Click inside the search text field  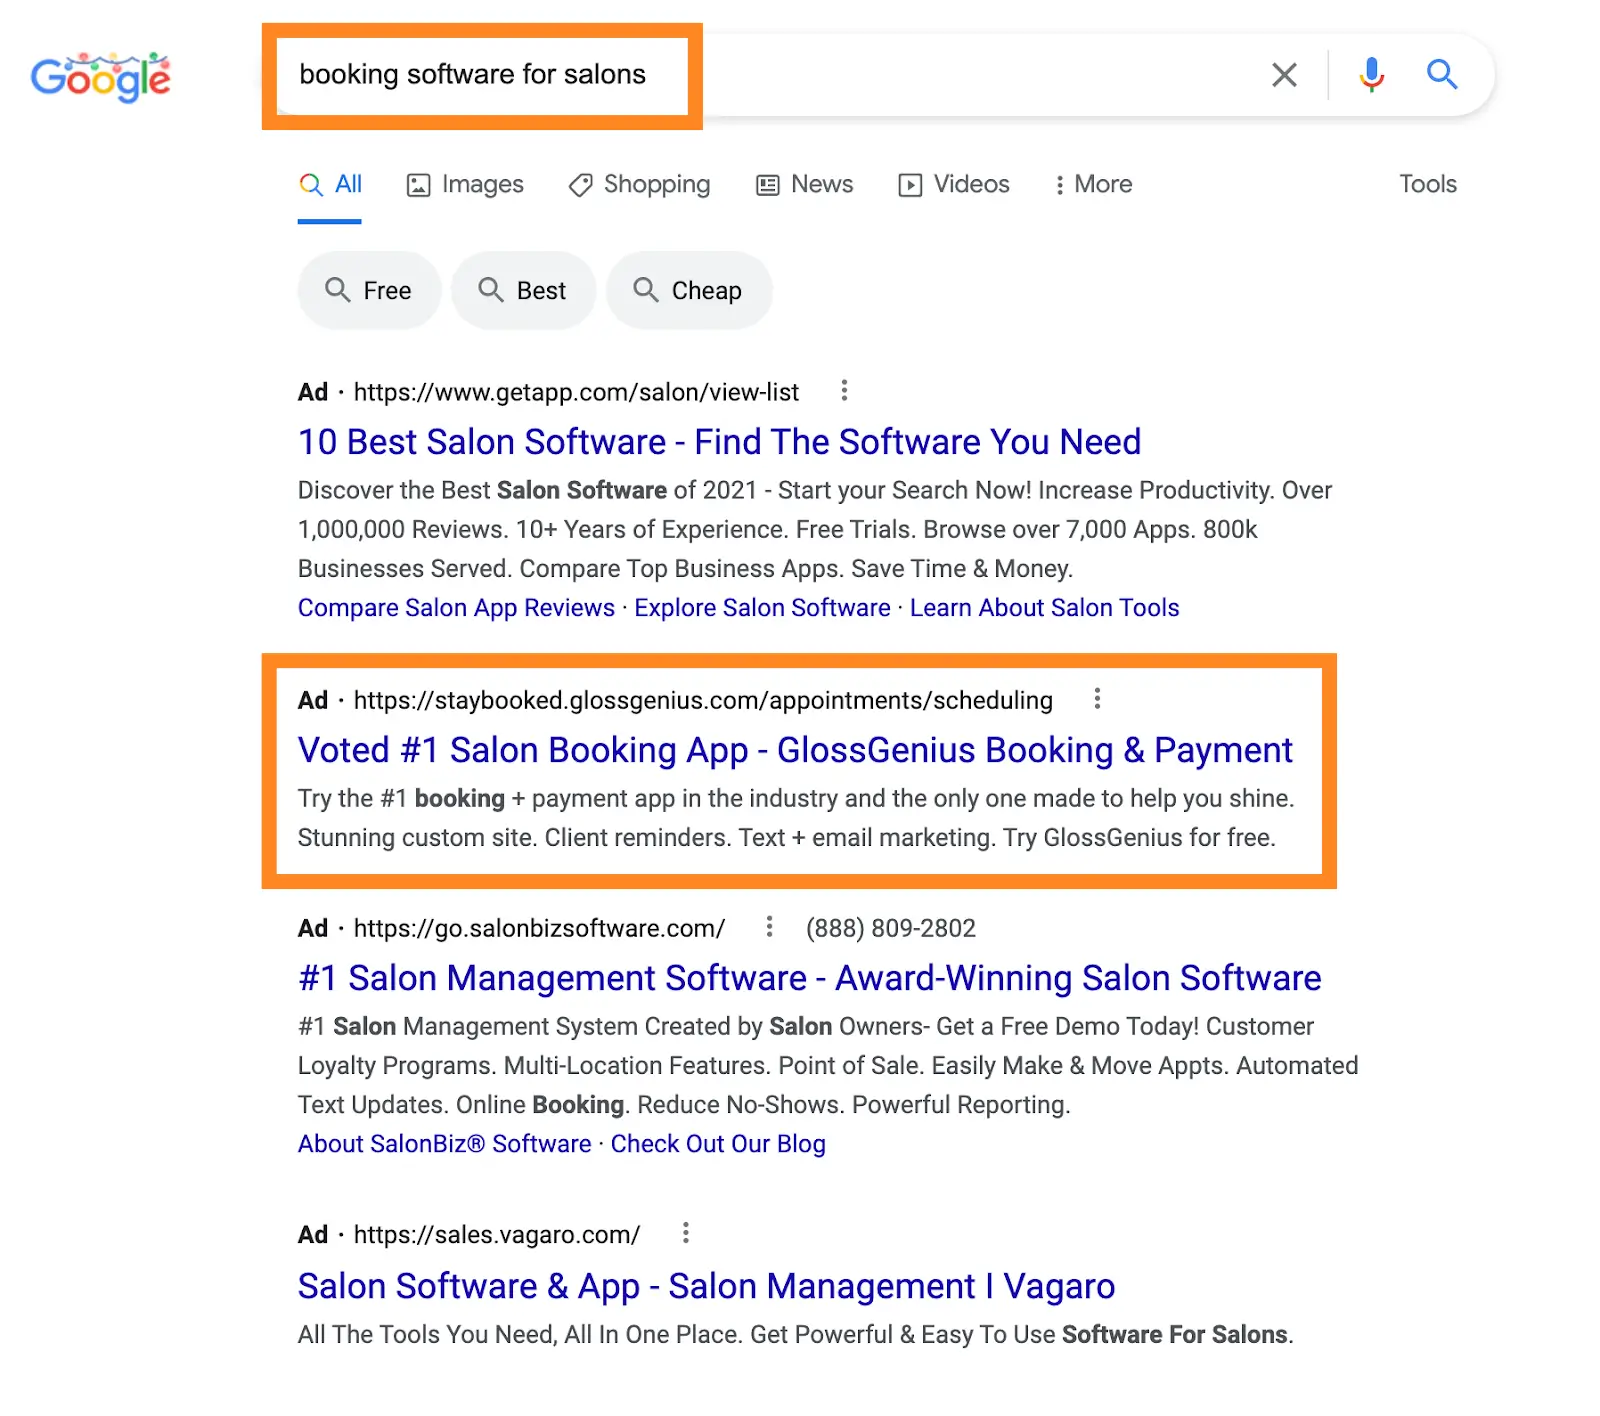(x=900, y=75)
